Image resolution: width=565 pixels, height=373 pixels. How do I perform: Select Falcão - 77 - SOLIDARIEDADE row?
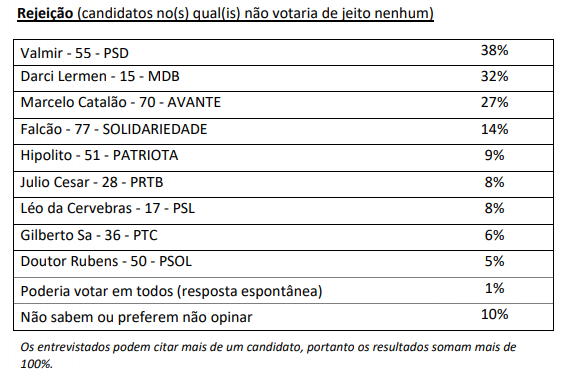point(283,131)
